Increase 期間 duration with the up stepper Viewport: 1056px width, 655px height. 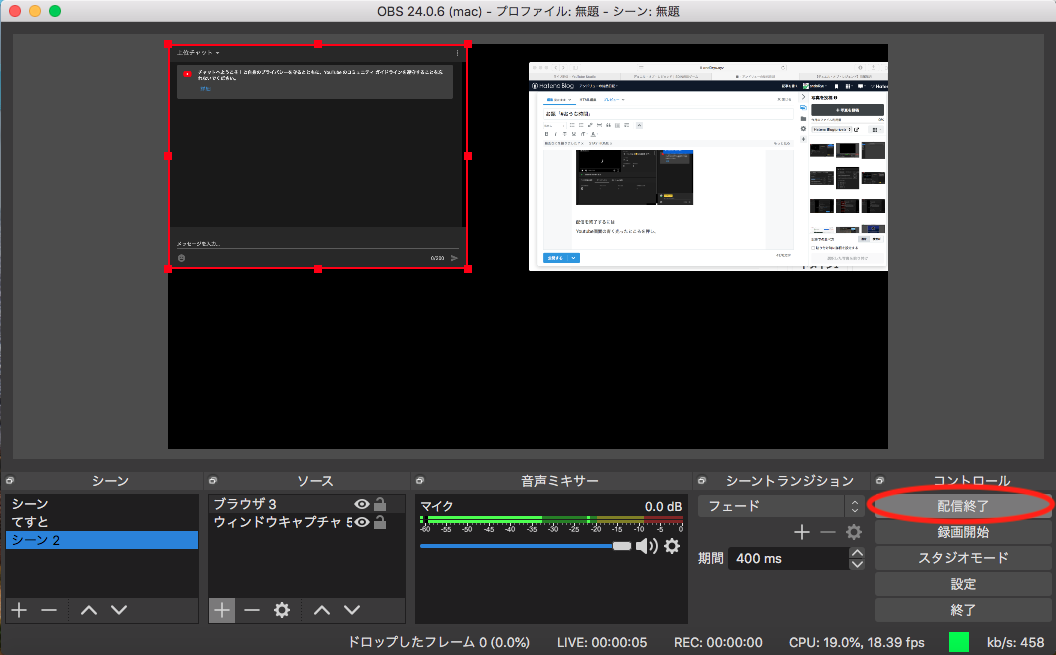(857, 552)
